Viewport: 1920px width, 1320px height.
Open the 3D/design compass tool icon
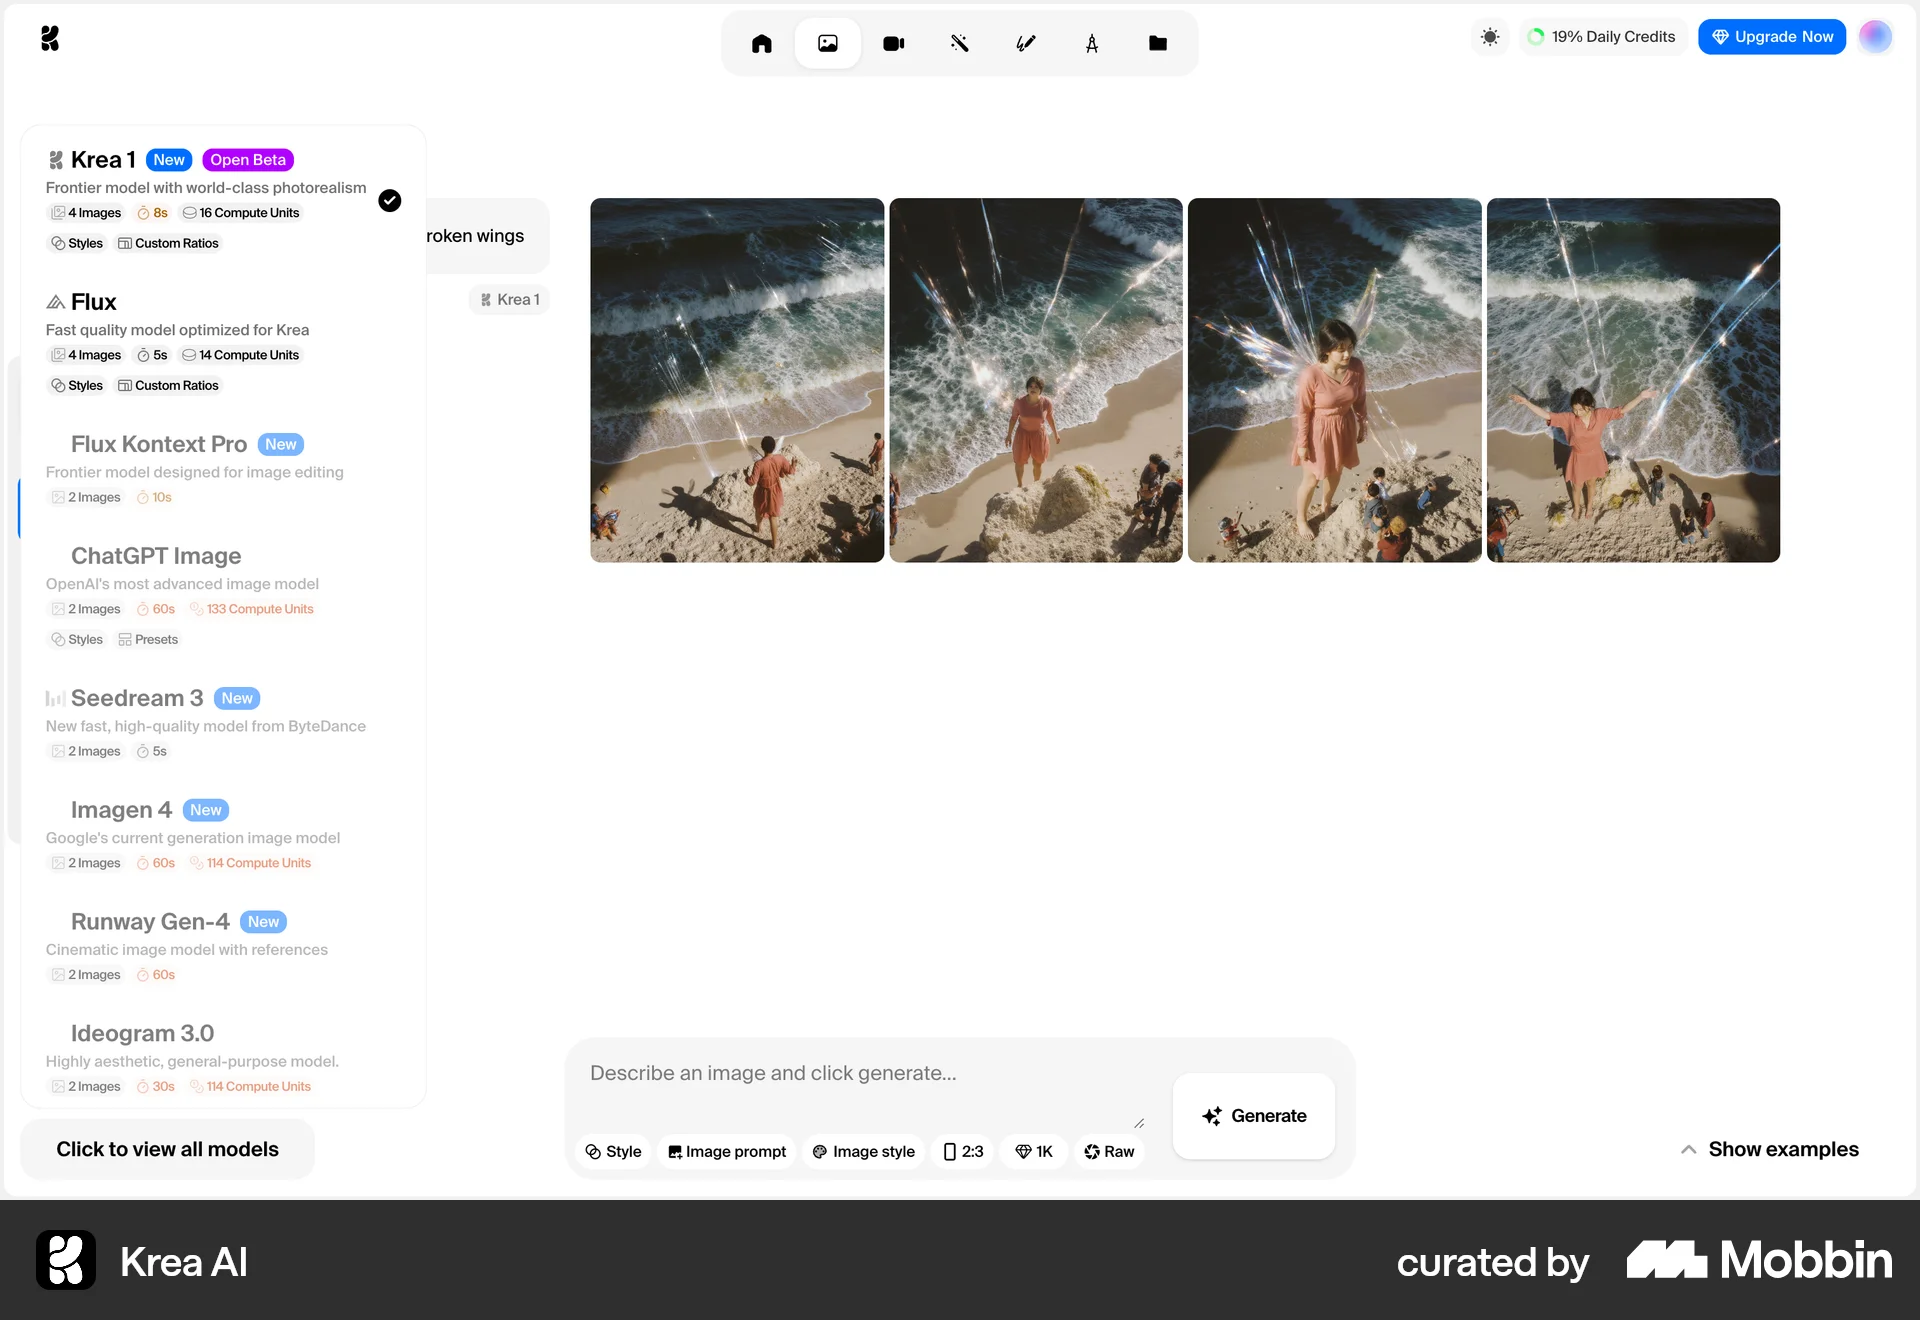(x=1092, y=43)
